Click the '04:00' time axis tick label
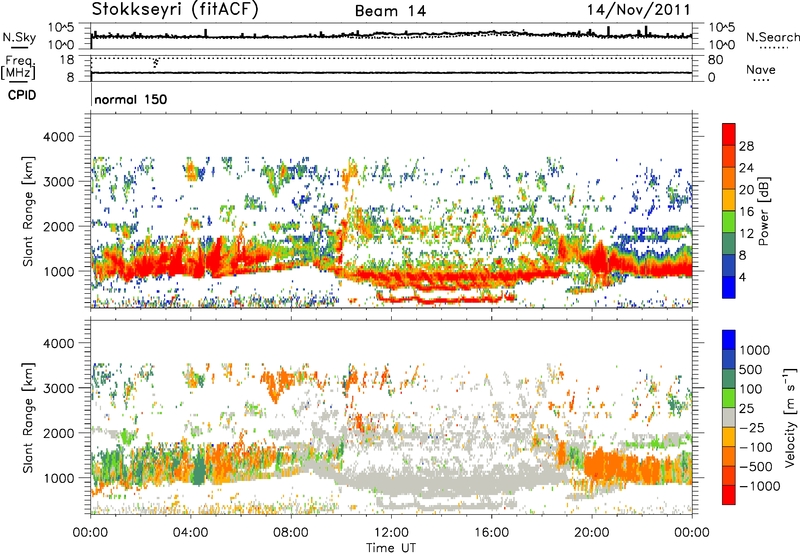Viewport: 800px width, 554px height. [191, 533]
